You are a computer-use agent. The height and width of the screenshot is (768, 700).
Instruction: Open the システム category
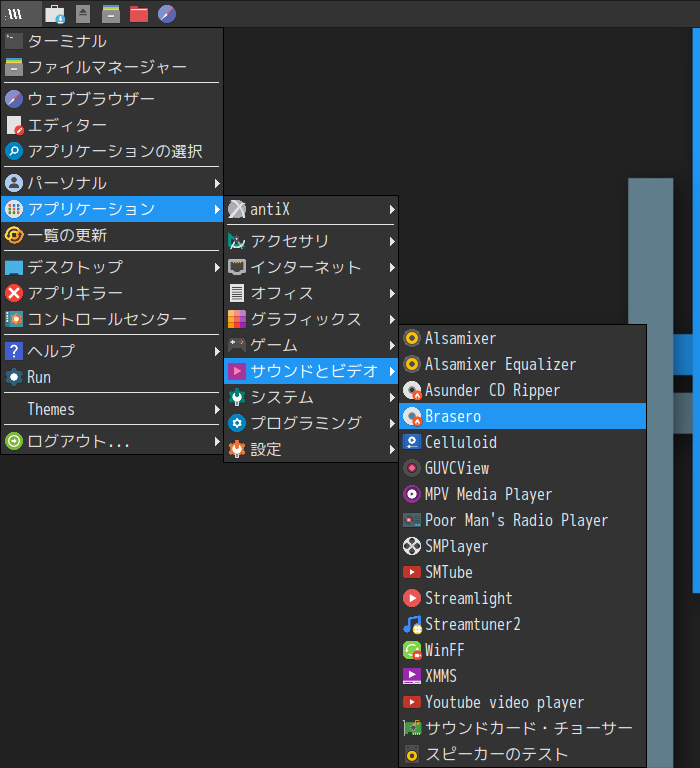point(311,397)
